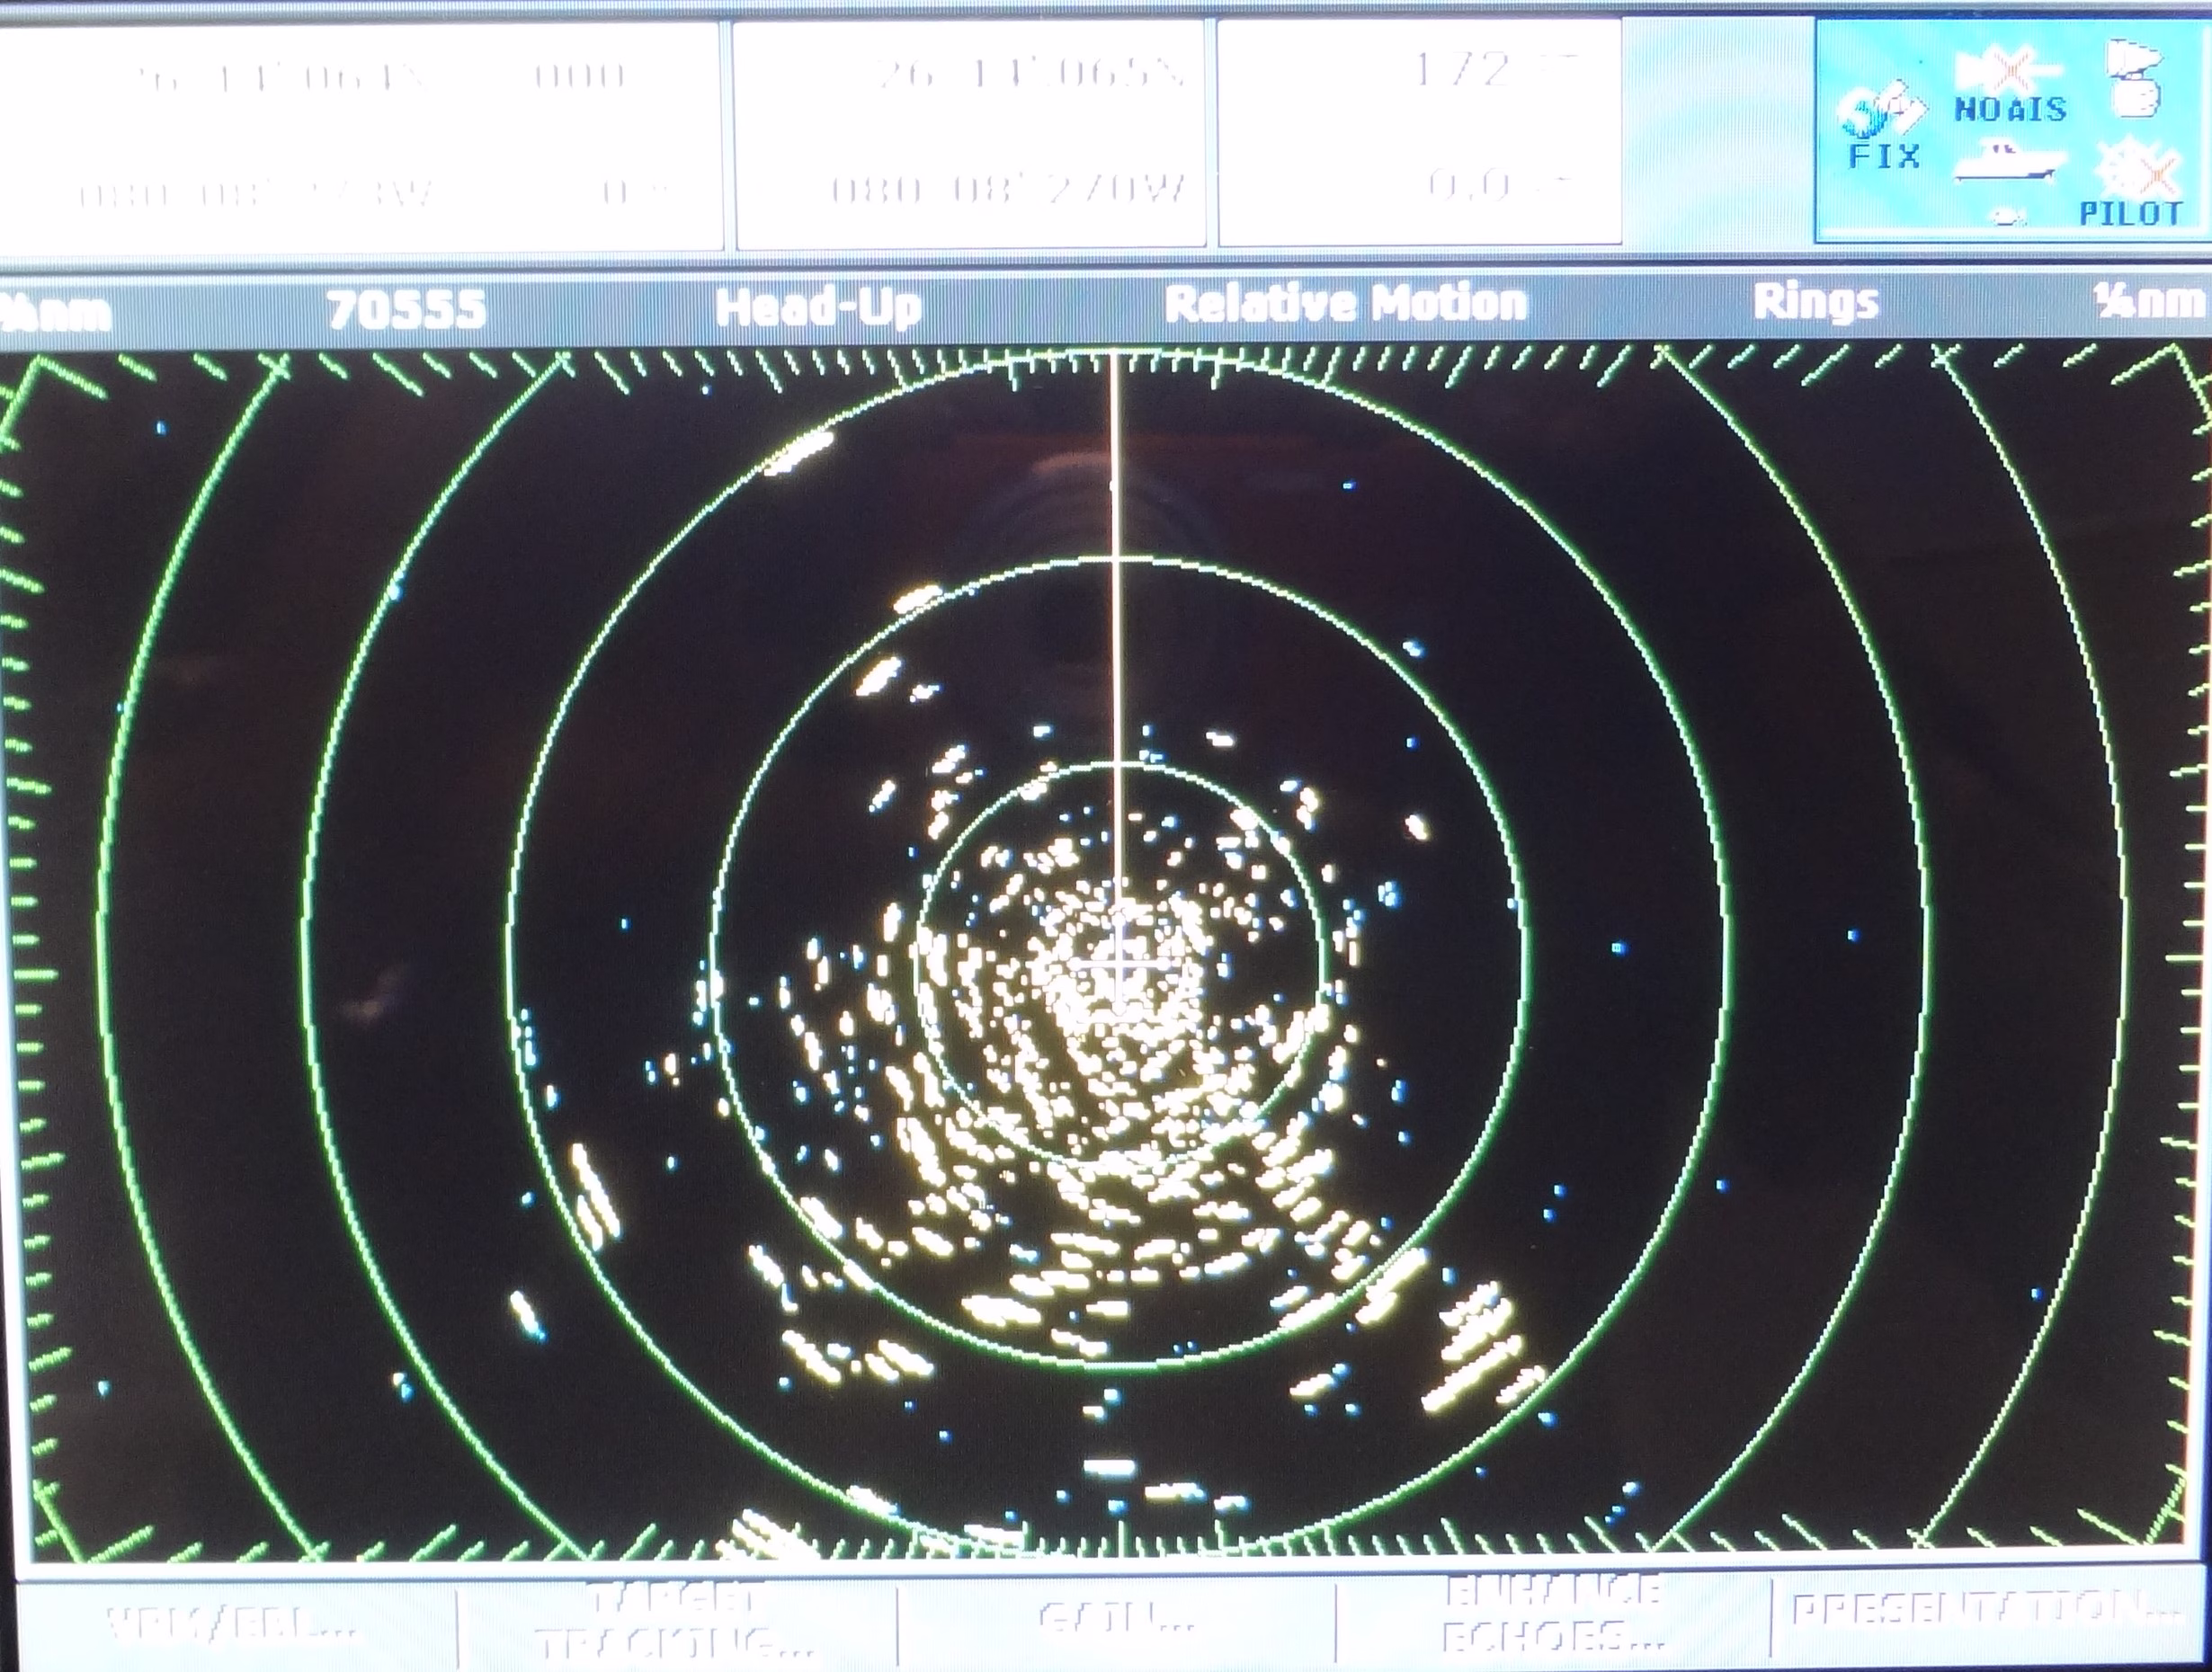Click the center latitude/longitude data box
2212x1672 pixels.
pyautogui.click(x=970, y=133)
